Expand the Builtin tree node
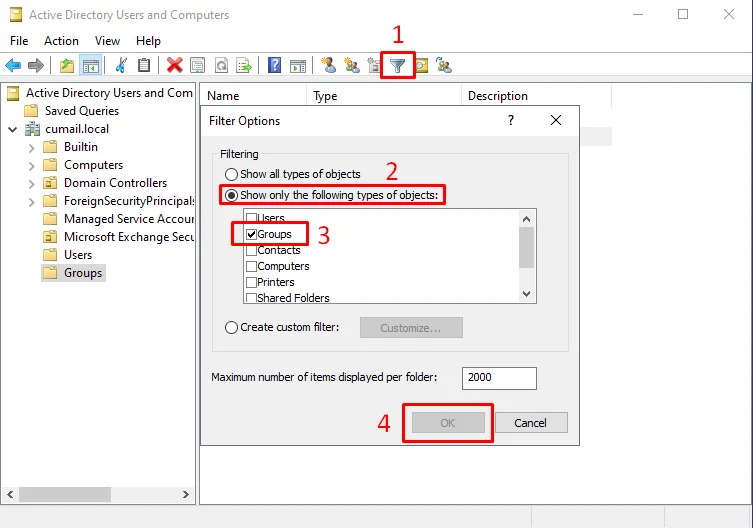Image resolution: width=753 pixels, height=528 pixels. pyautogui.click(x=32, y=147)
